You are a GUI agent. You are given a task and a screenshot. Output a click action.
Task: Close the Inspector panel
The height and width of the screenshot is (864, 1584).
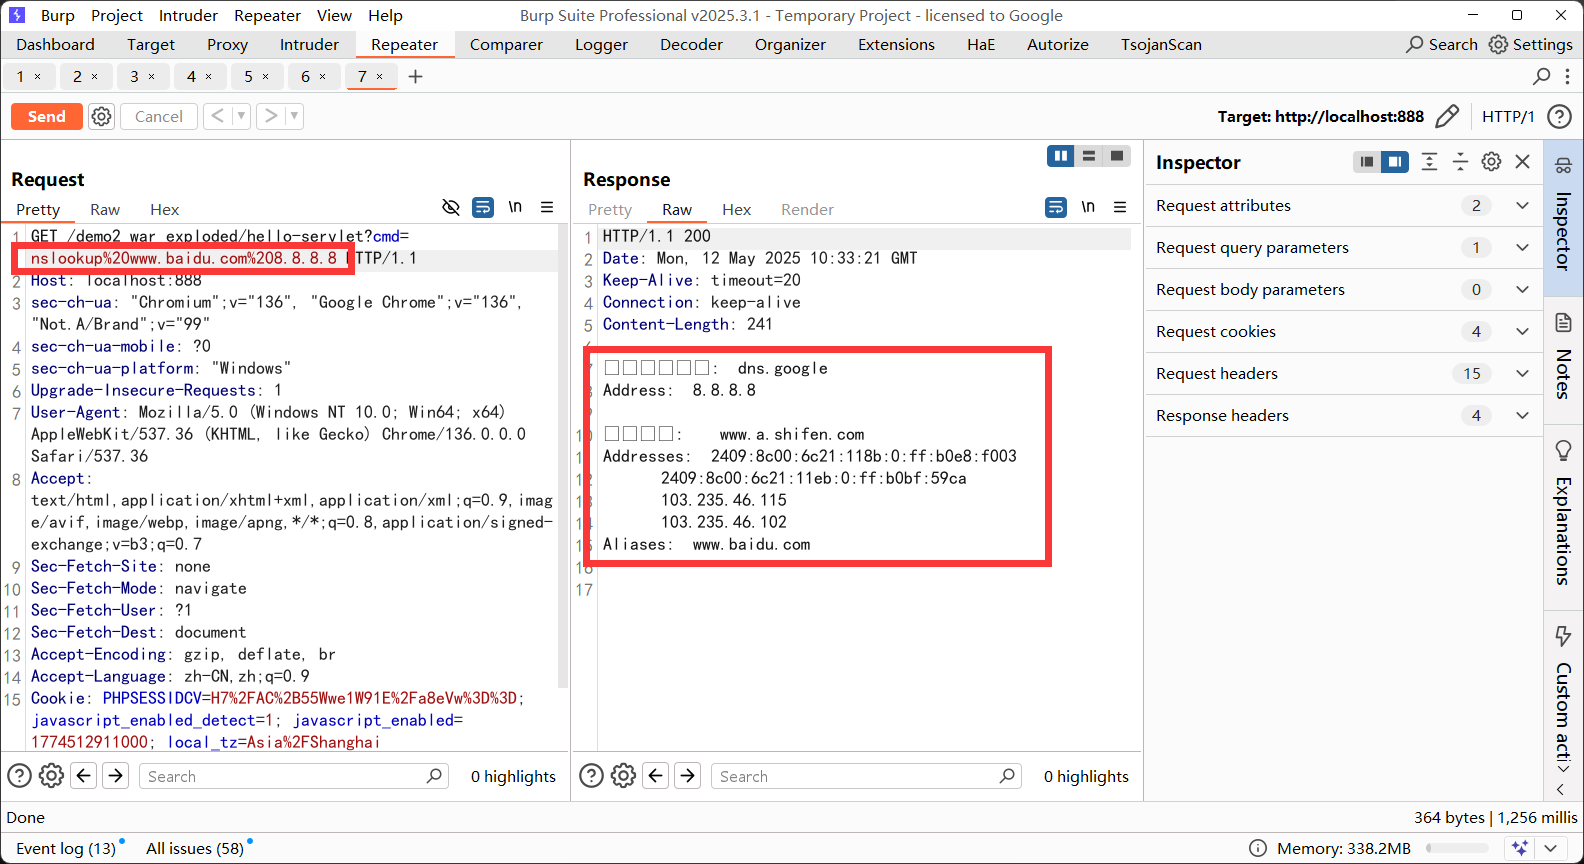pyautogui.click(x=1523, y=162)
